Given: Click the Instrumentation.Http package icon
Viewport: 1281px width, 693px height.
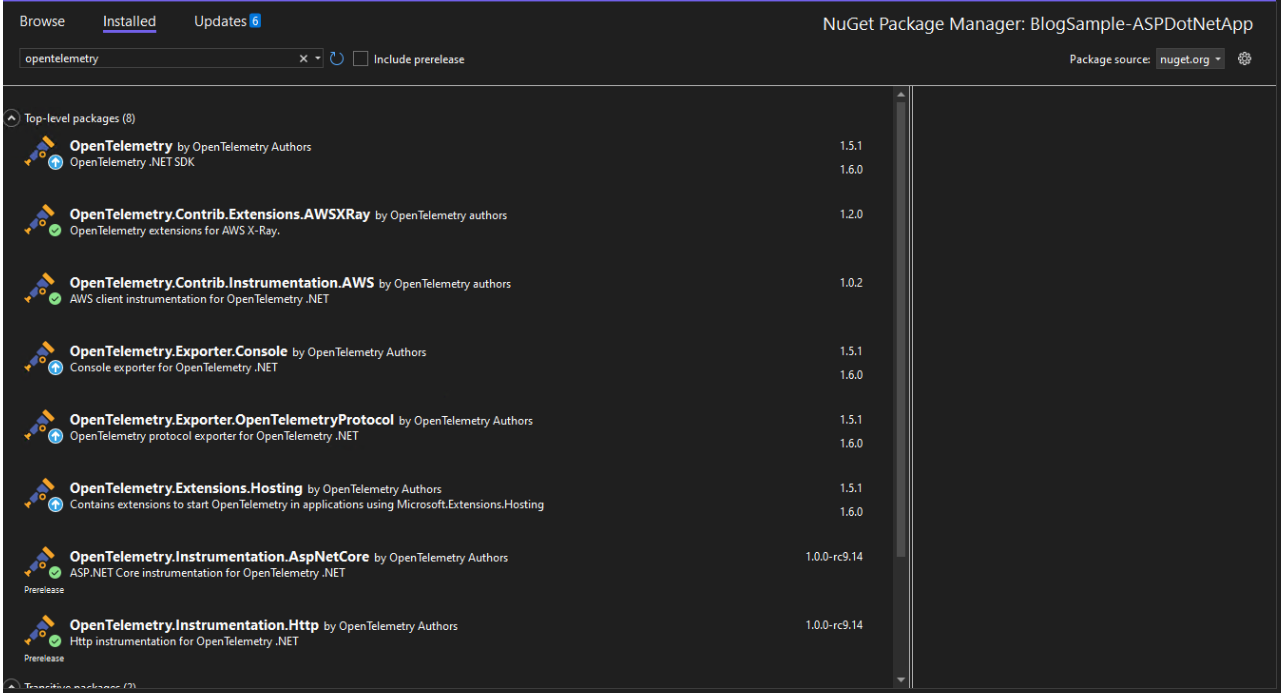Looking at the screenshot, I should point(40,631).
